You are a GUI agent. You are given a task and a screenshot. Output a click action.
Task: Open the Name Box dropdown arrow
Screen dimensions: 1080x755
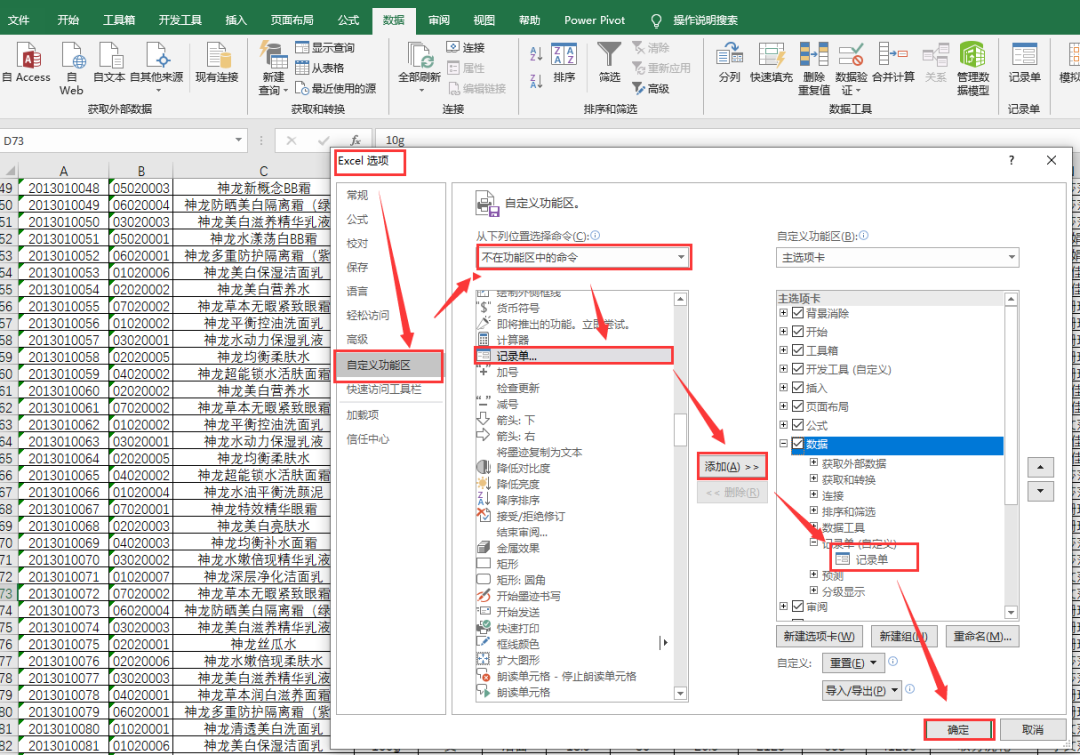tap(238, 140)
